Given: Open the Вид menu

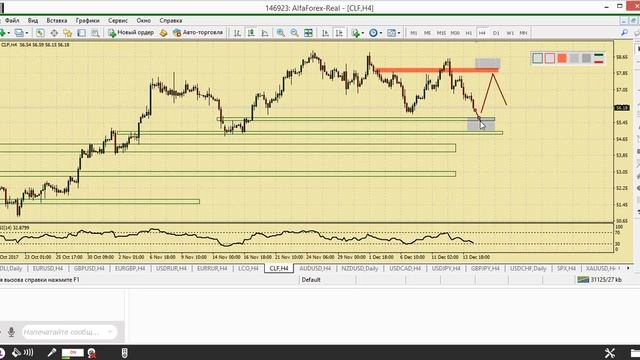Looking at the screenshot, I should (33, 20).
